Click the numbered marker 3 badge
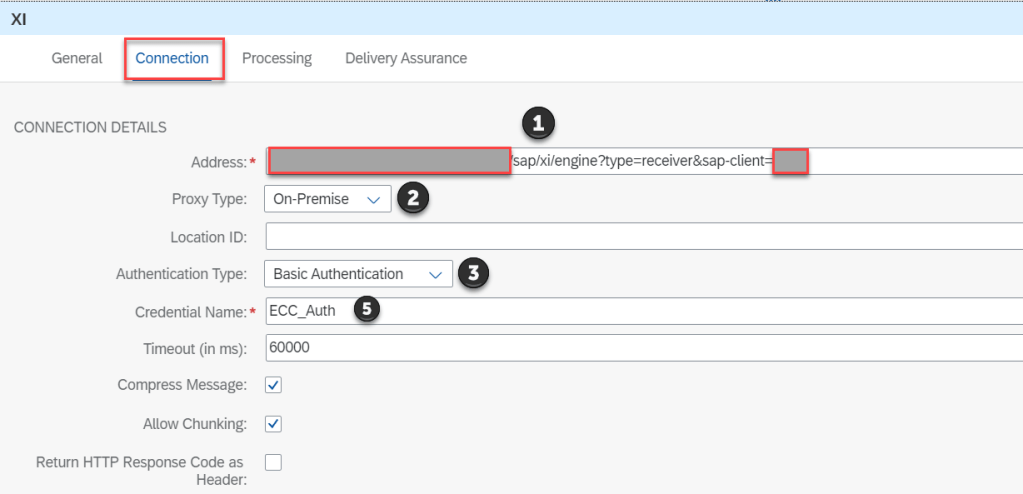The image size is (1023, 494). 473,273
